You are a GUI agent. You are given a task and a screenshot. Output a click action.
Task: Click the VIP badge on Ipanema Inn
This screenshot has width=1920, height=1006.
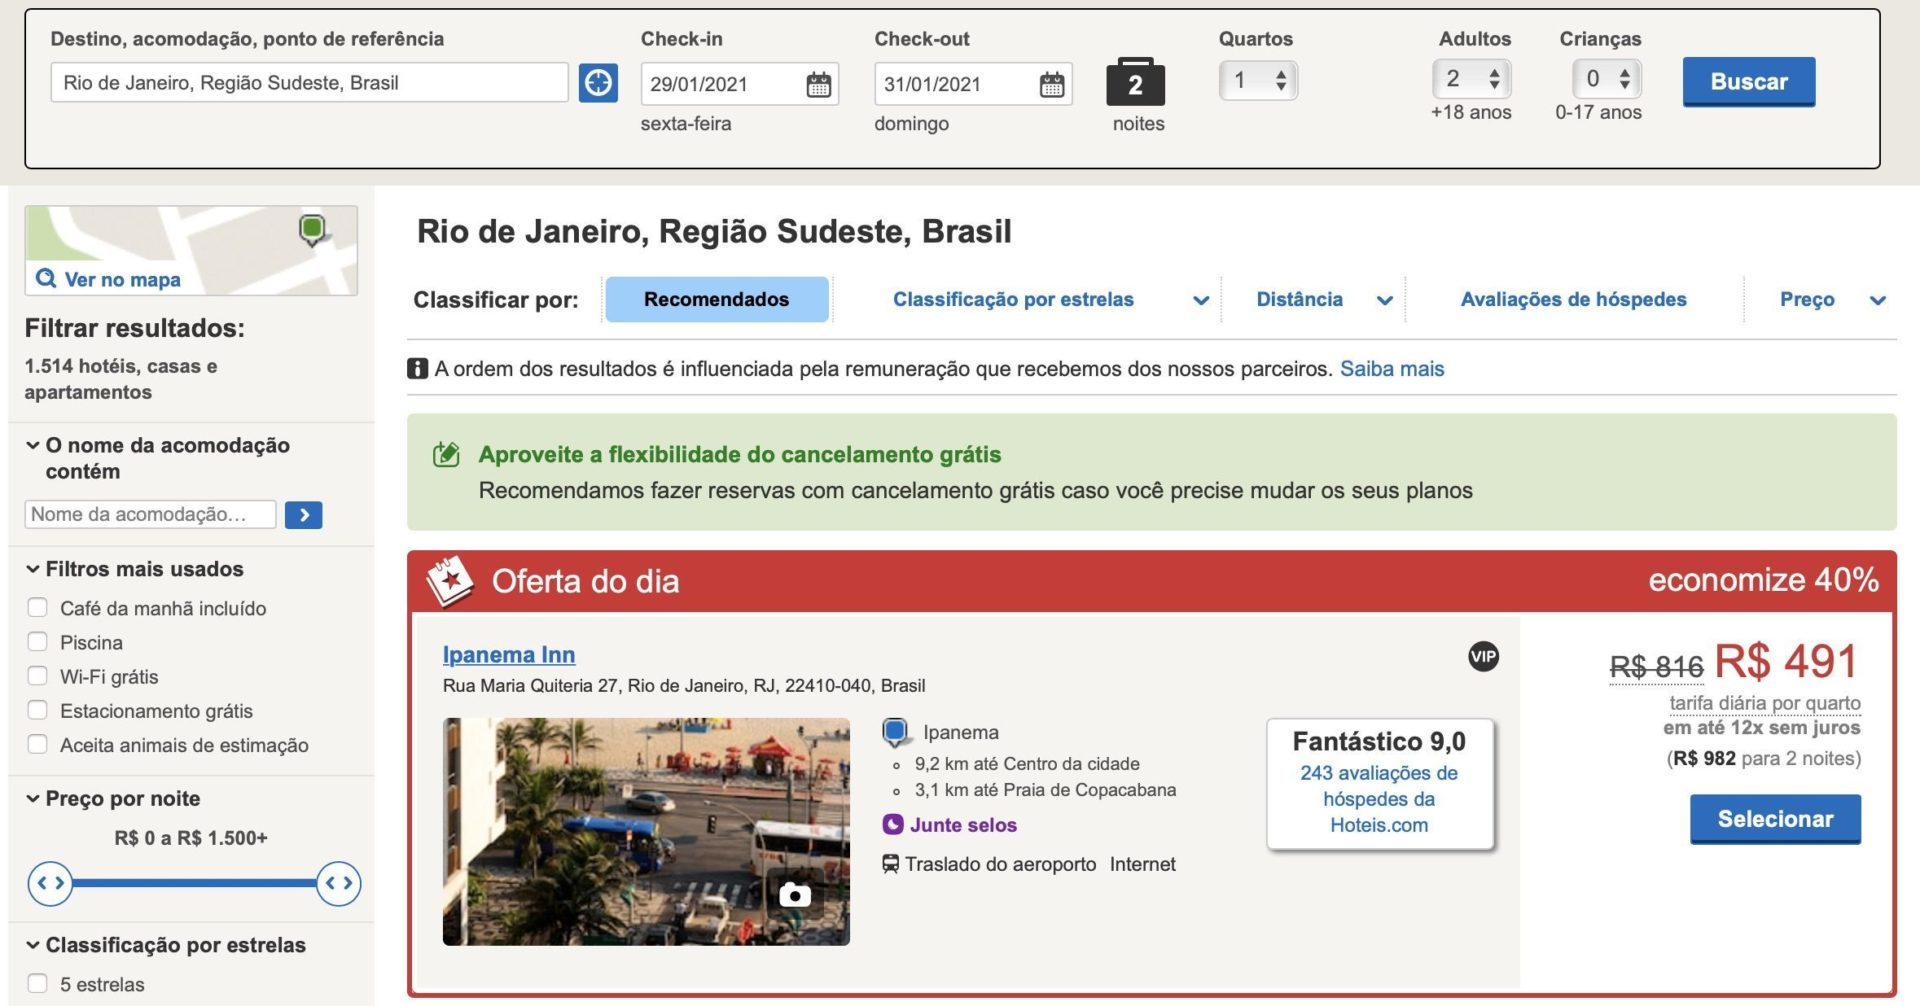pos(1483,657)
